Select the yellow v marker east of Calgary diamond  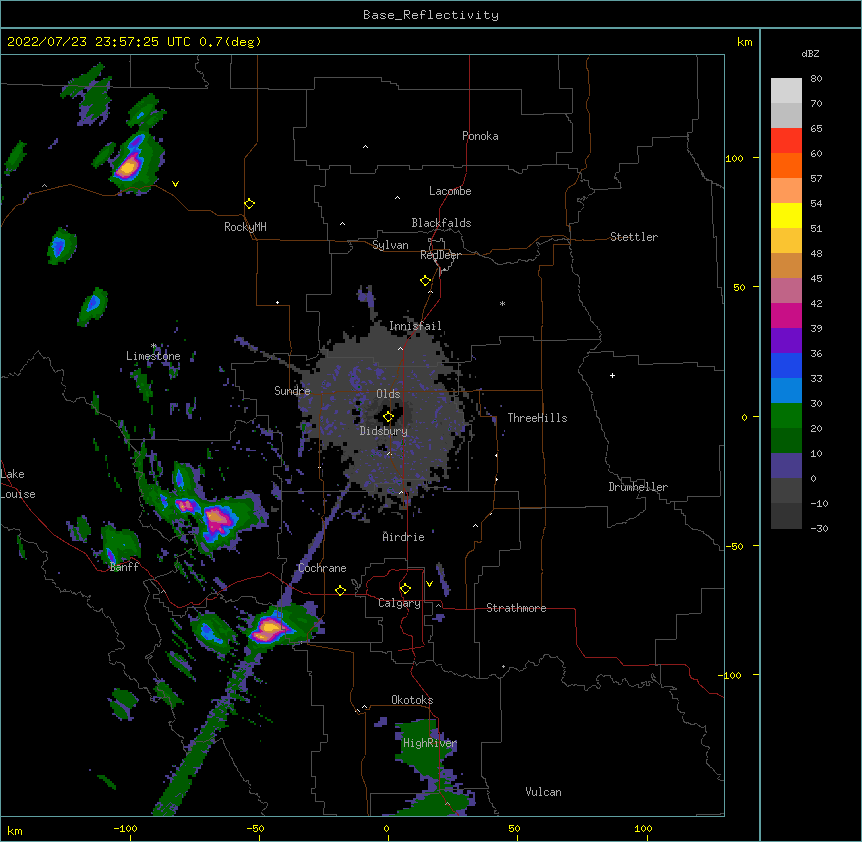click(429, 584)
